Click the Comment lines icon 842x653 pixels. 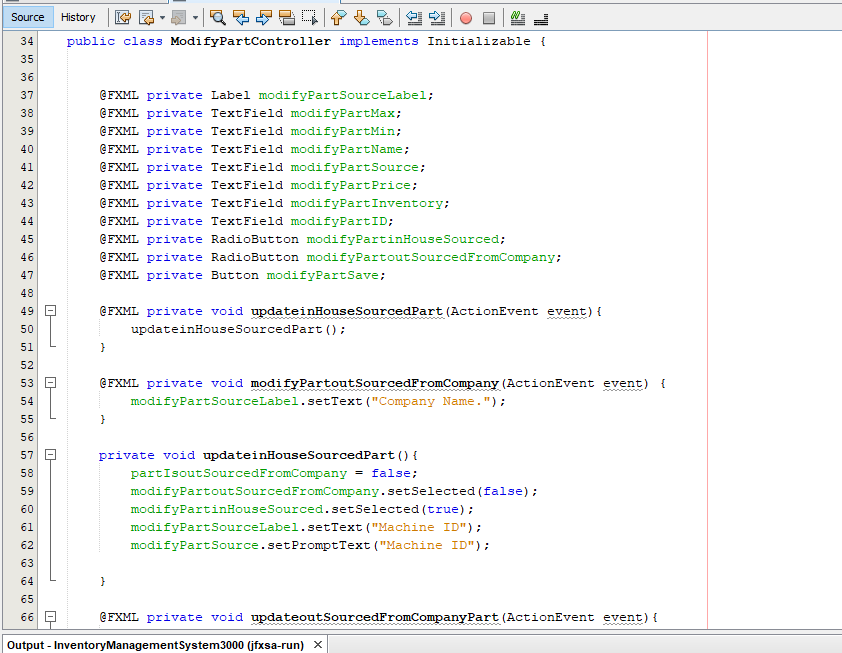pyautogui.click(x=518, y=18)
